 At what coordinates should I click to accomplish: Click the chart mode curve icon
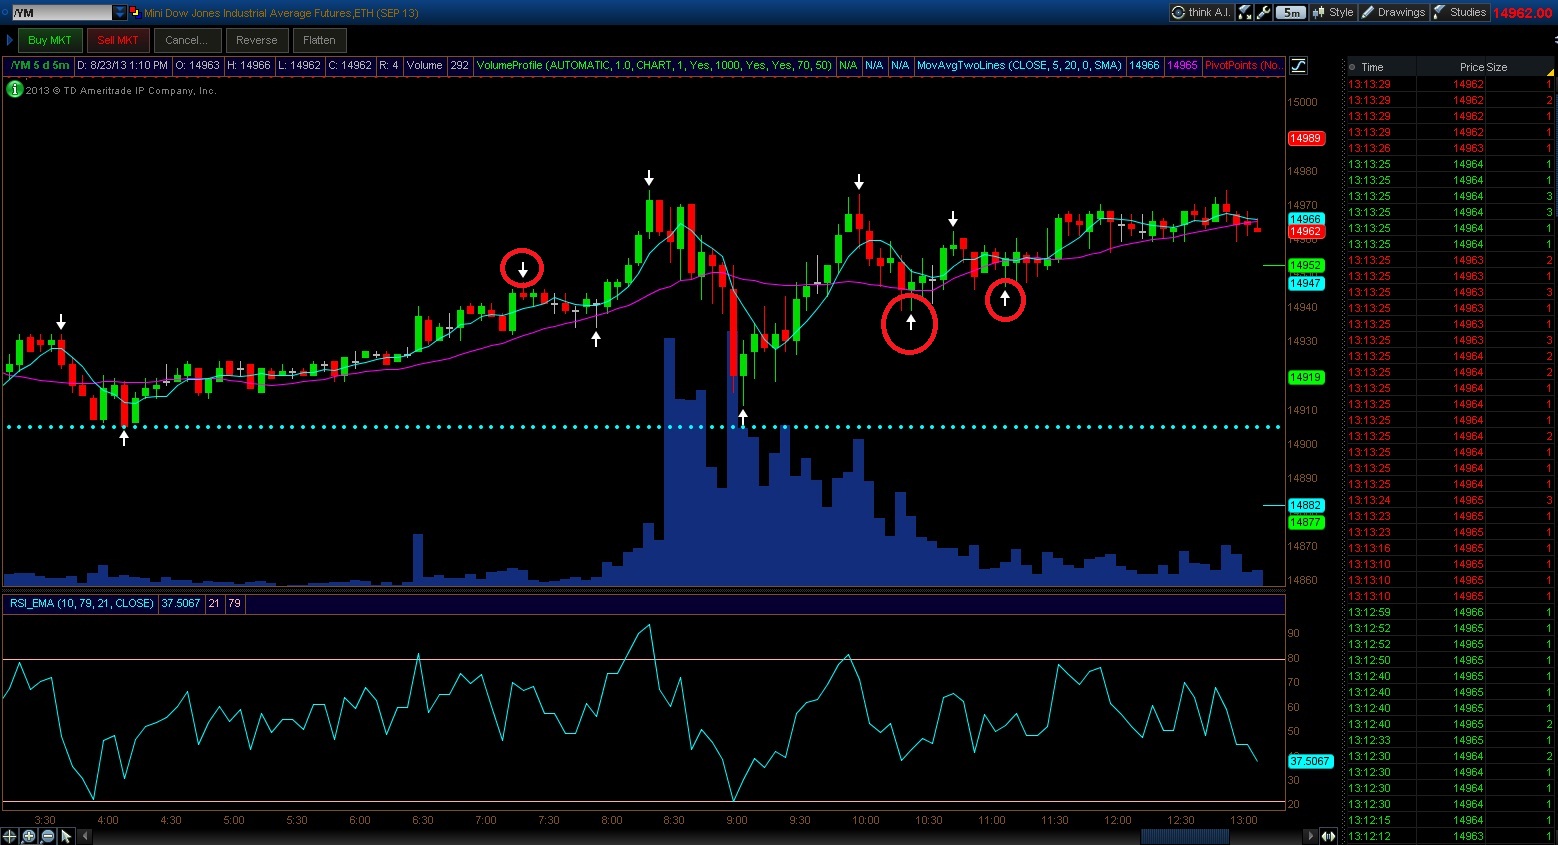pyautogui.click(x=1298, y=66)
